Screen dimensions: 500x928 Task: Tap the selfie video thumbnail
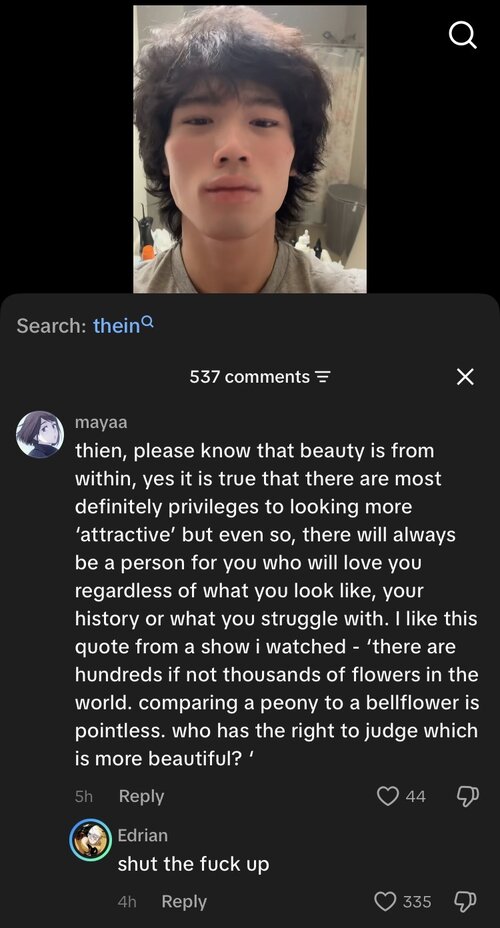(250, 149)
